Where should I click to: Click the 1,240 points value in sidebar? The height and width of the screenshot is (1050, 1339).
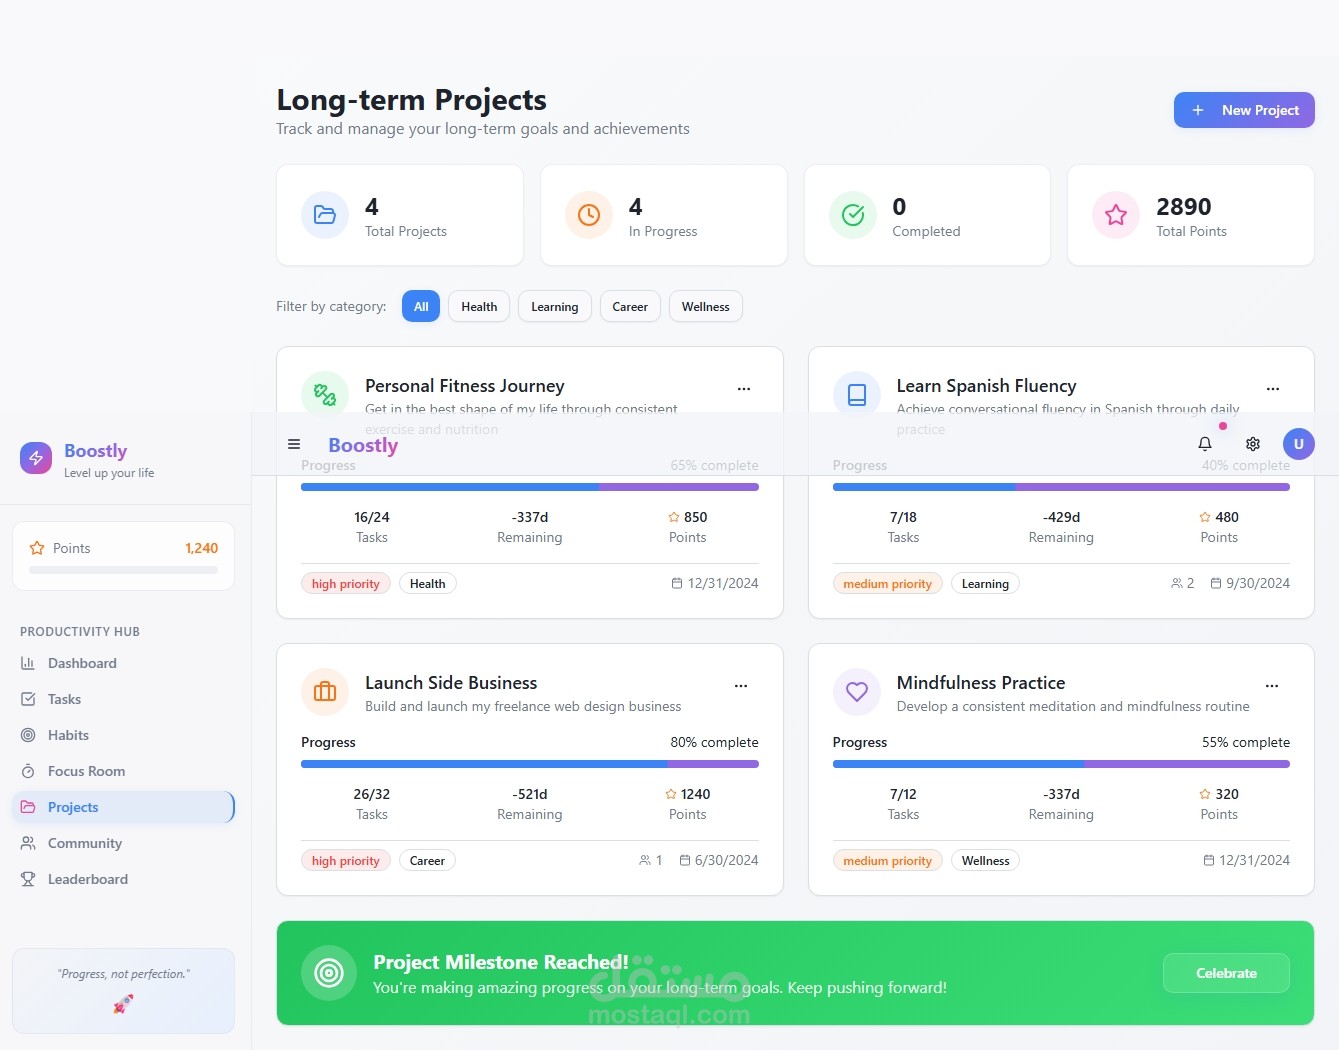click(201, 548)
